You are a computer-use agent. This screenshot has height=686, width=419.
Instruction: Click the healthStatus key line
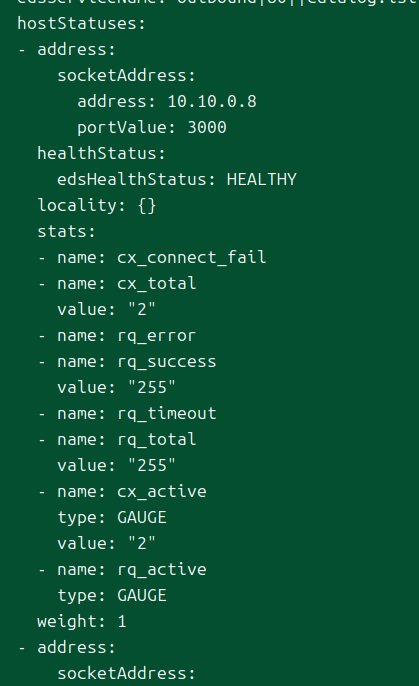(x=101, y=154)
